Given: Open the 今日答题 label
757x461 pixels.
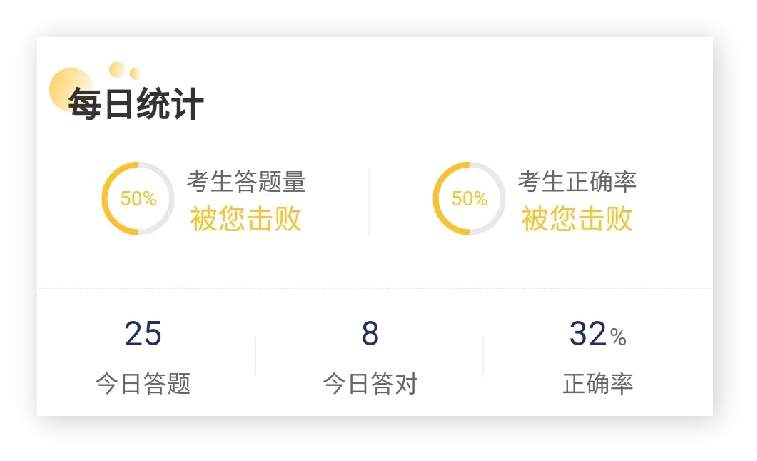Looking at the screenshot, I should click(x=143, y=384).
